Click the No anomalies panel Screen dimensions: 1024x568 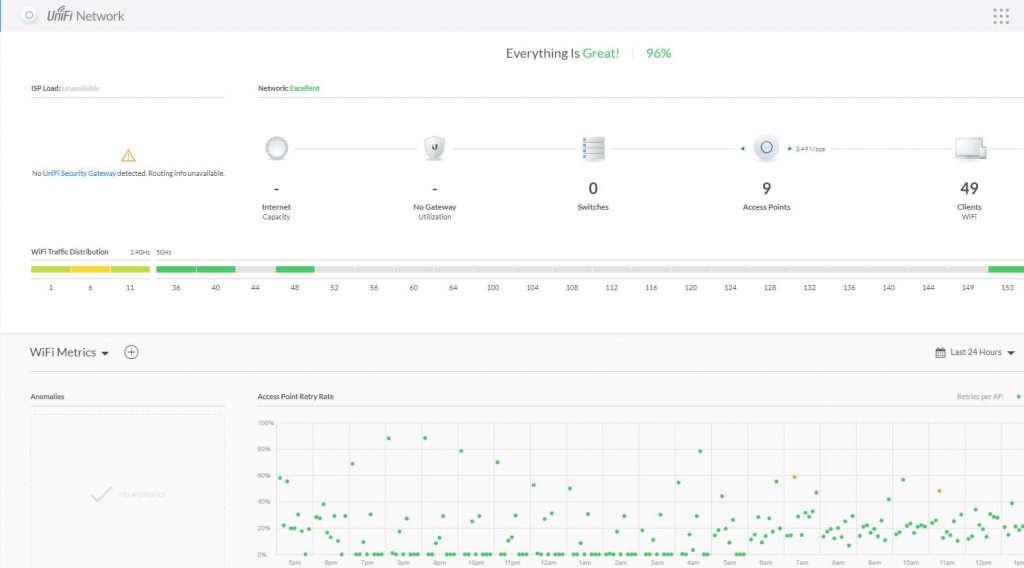click(x=127, y=492)
